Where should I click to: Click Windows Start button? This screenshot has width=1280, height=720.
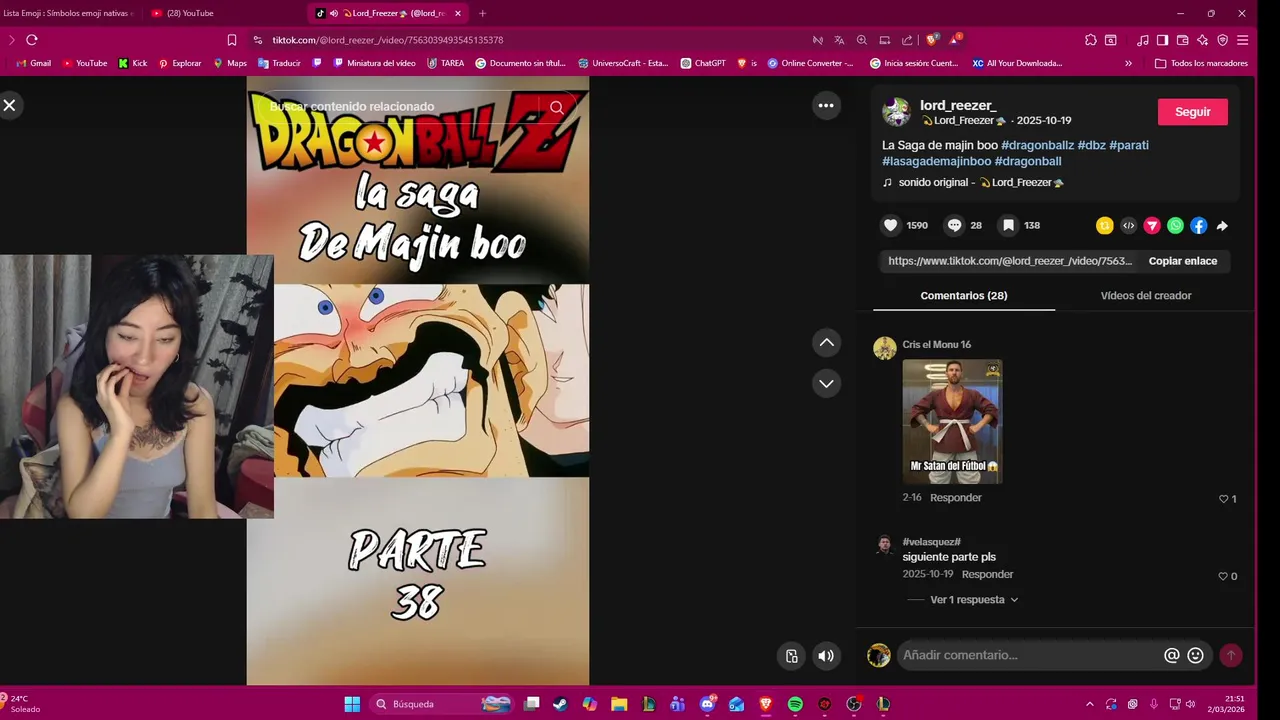pyautogui.click(x=352, y=704)
